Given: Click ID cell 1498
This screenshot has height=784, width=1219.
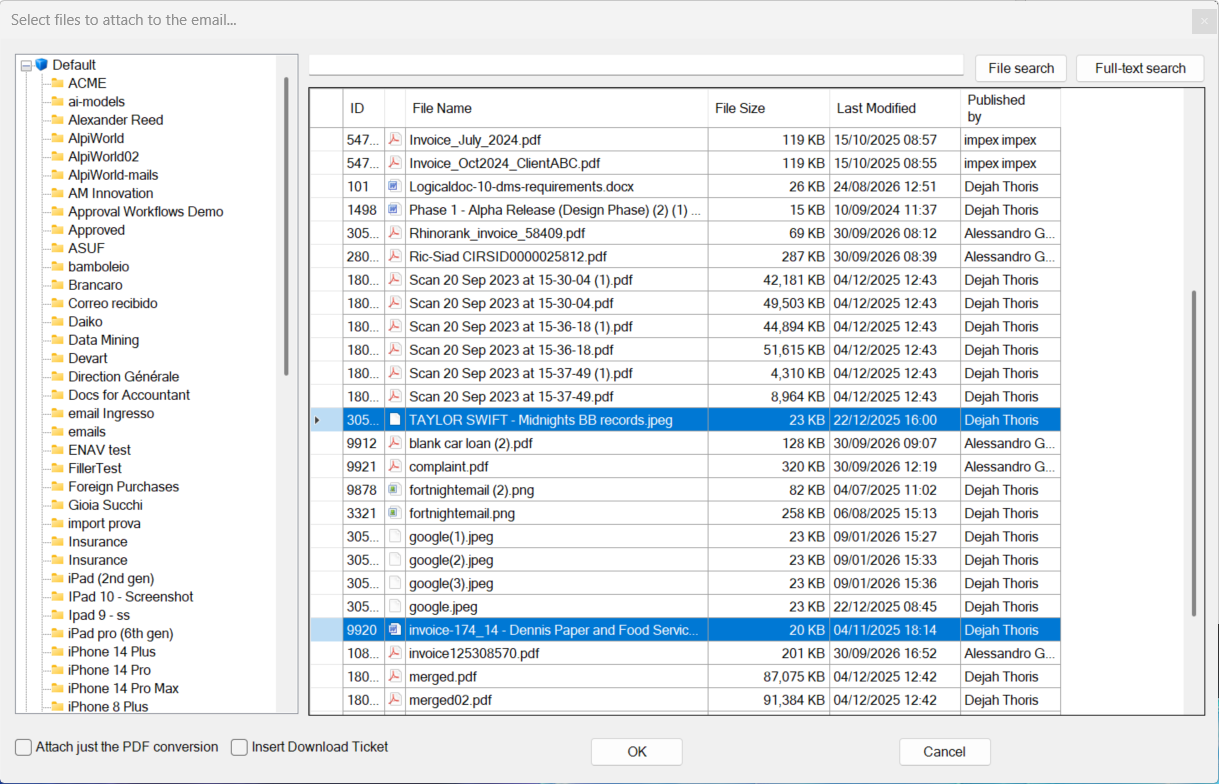Looking at the screenshot, I should point(362,210).
